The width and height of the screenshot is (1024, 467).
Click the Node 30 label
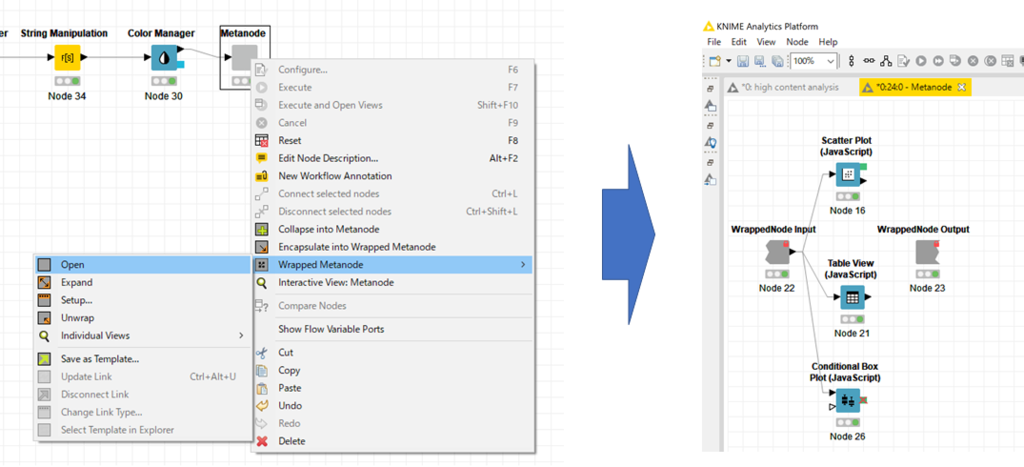164,96
